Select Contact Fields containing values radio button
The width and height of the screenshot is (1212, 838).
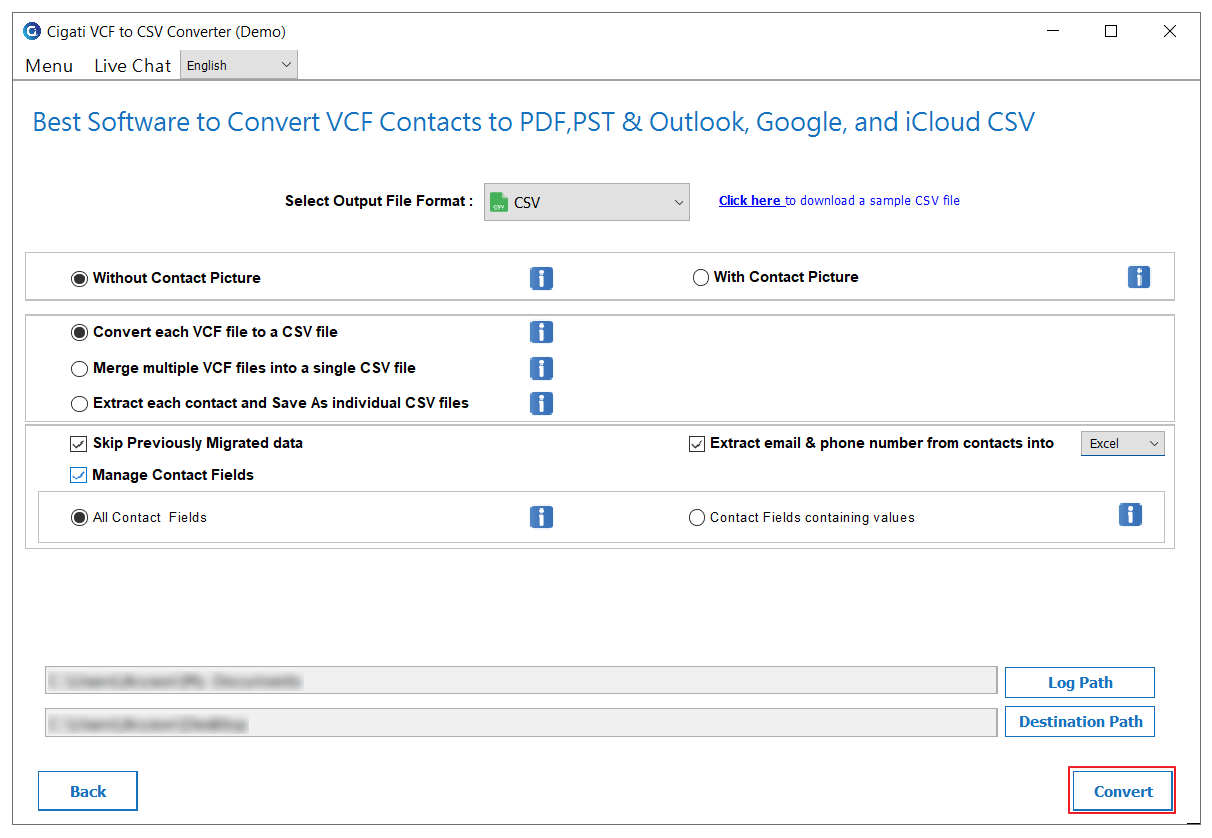click(x=697, y=518)
